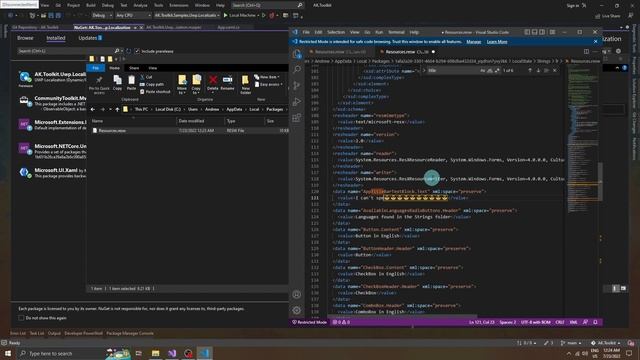Toggle VS Code secondary sidebar layout button

point(542,32)
